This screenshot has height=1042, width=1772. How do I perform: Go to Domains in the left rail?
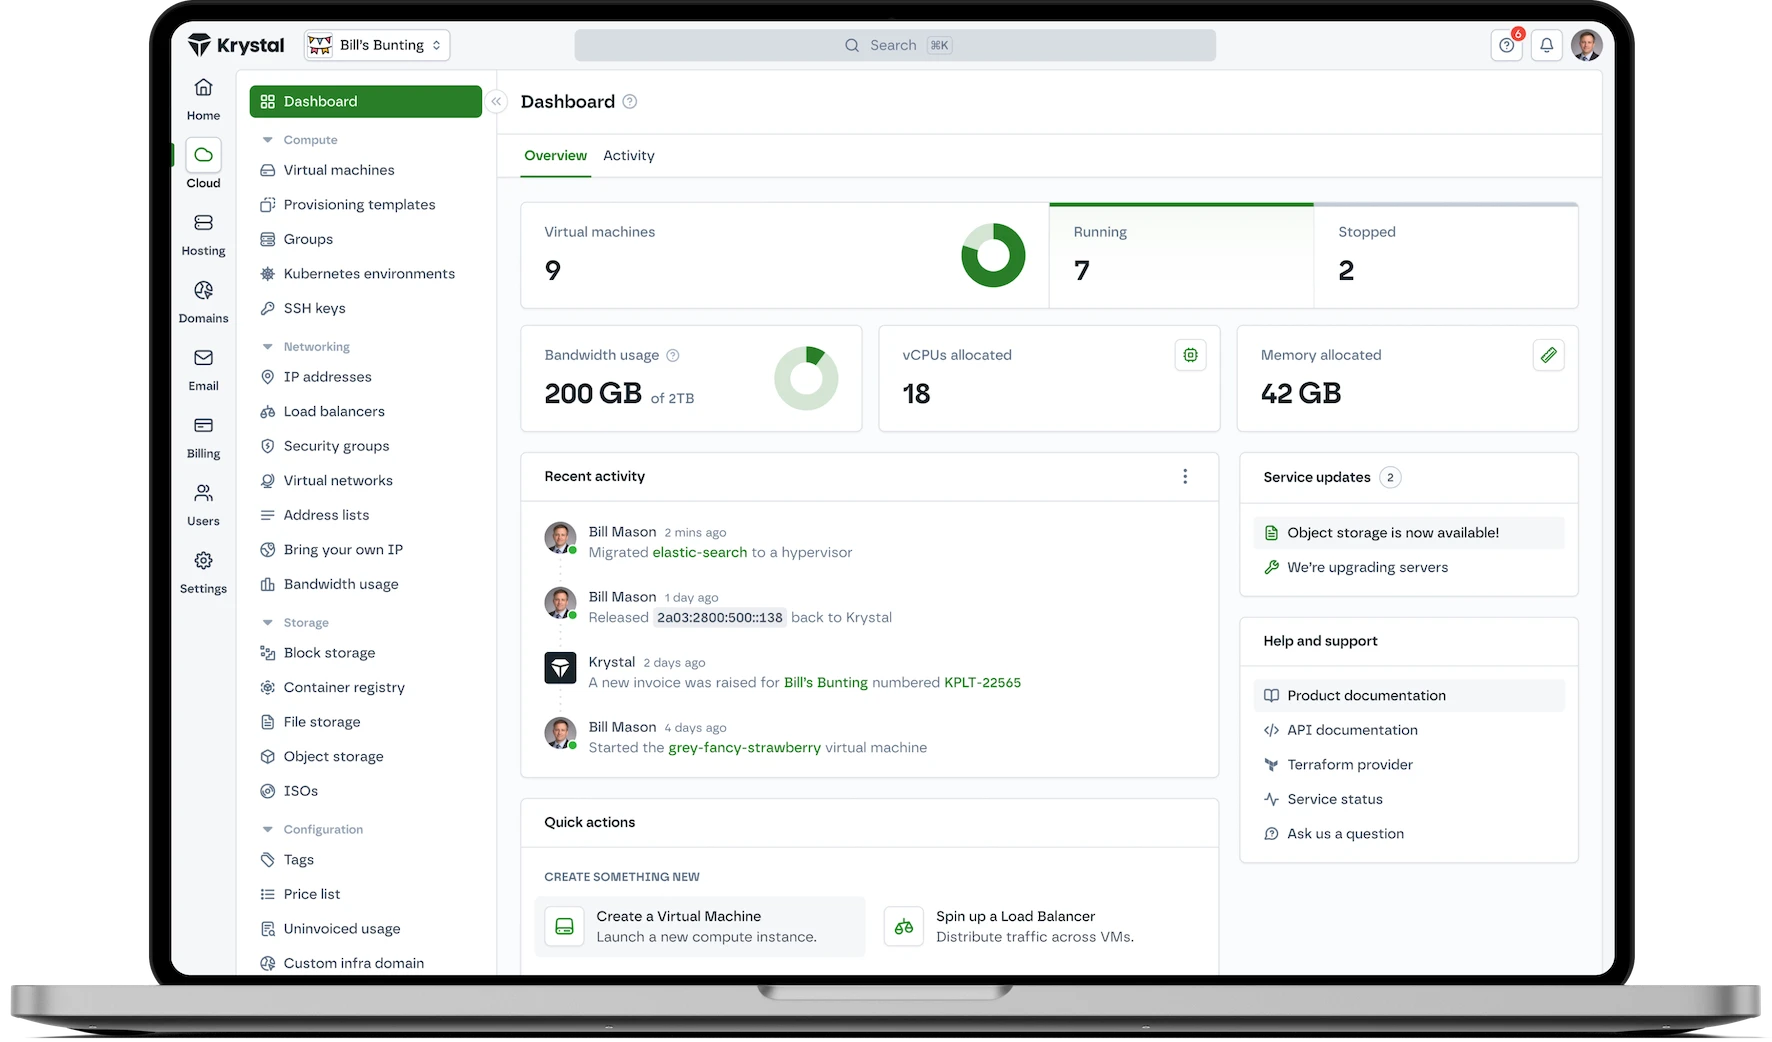pyautogui.click(x=203, y=301)
